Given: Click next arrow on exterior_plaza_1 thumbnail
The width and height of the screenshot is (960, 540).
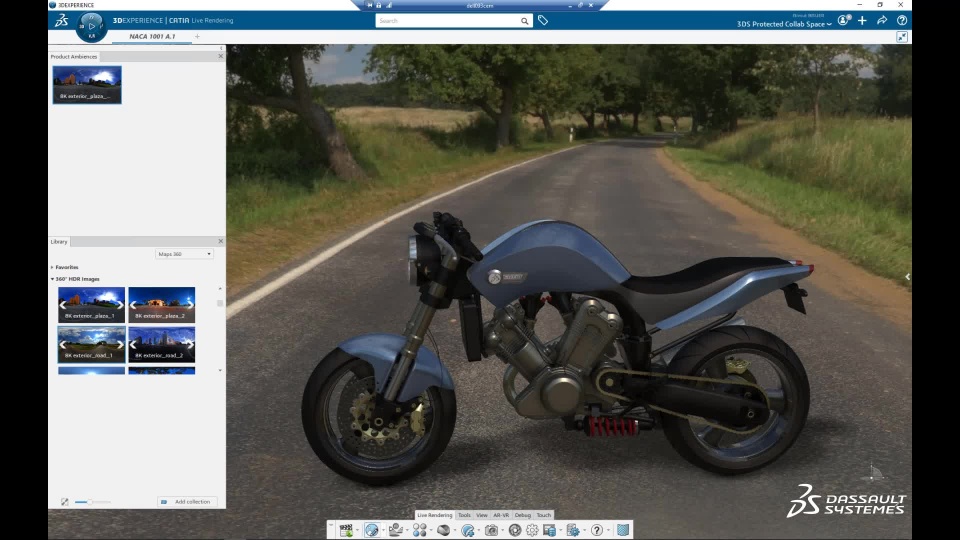Looking at the screenshot, I should point(120,304).
